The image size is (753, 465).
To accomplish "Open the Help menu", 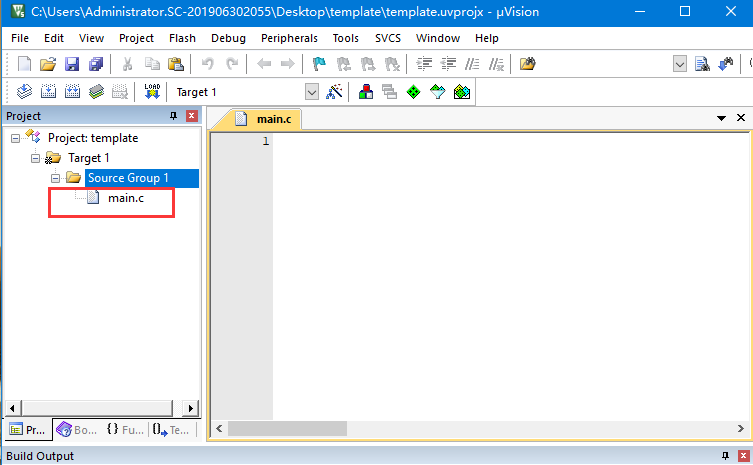I will (x=487, y=38).
